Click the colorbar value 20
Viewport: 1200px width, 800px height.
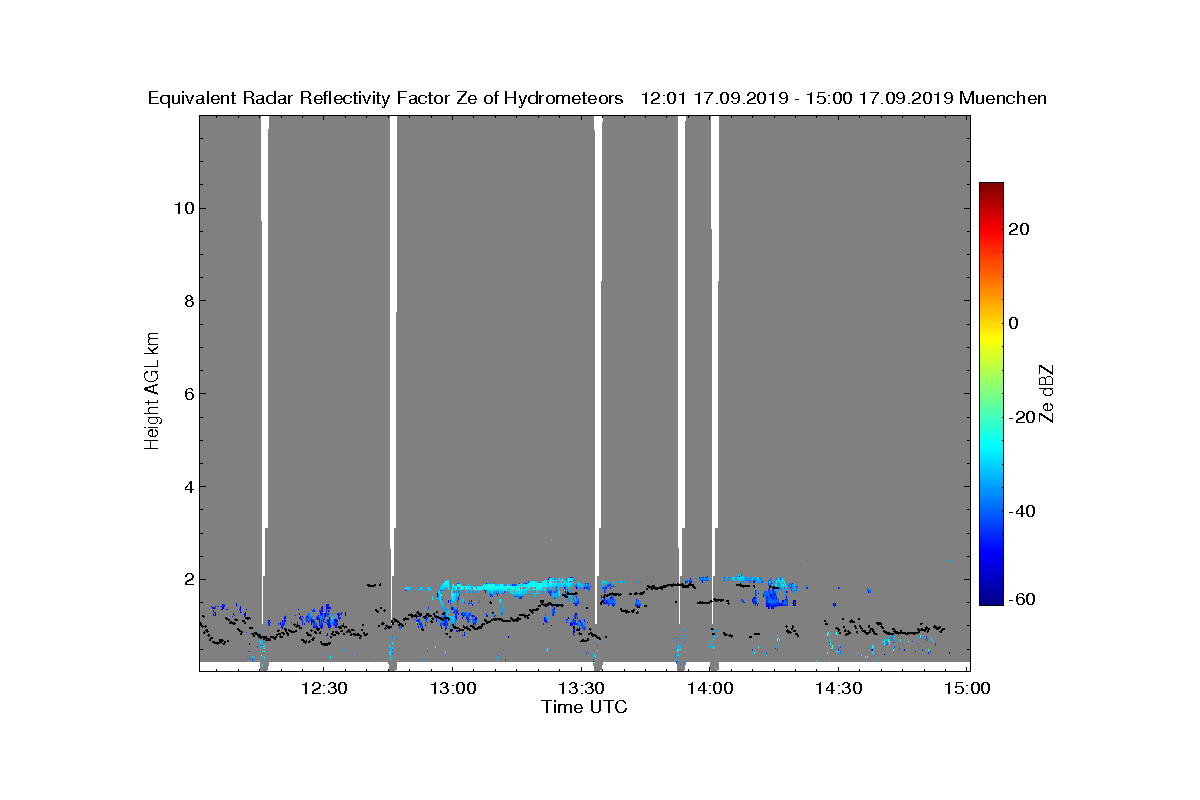coord(1019,229)
